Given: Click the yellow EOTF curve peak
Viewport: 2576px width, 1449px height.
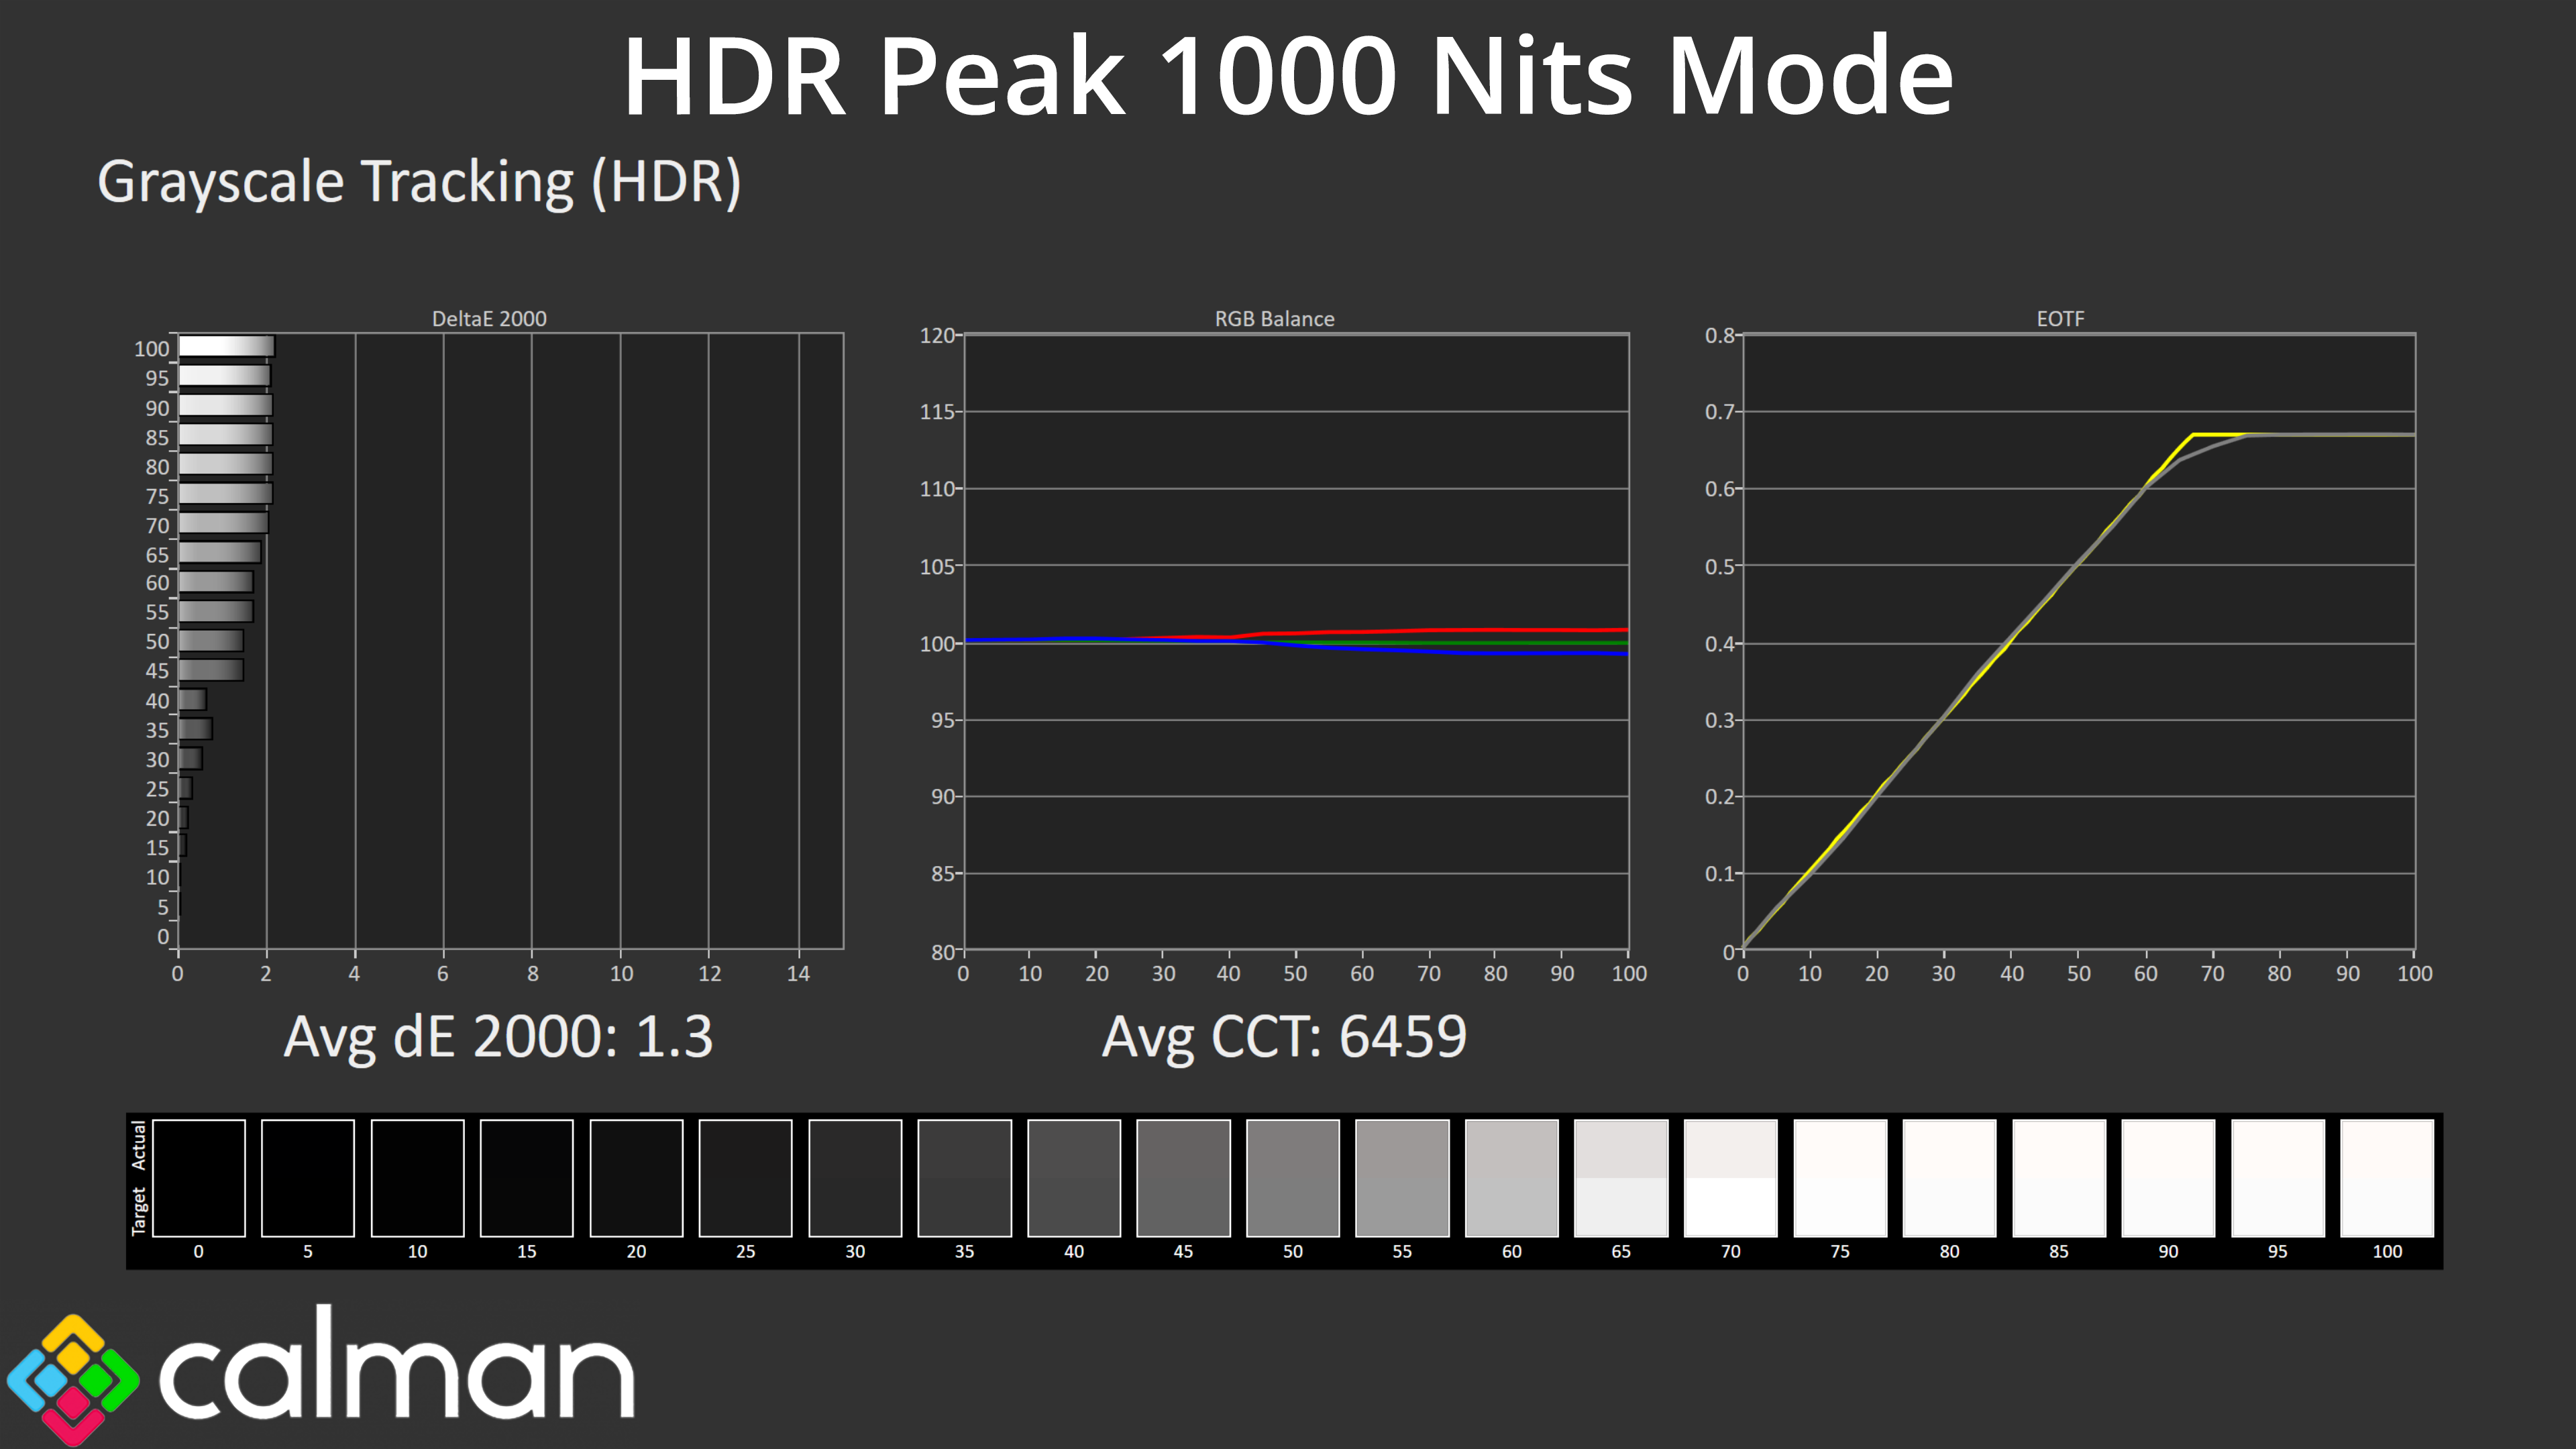Looking at the screenshot, I should [2194, 435].
